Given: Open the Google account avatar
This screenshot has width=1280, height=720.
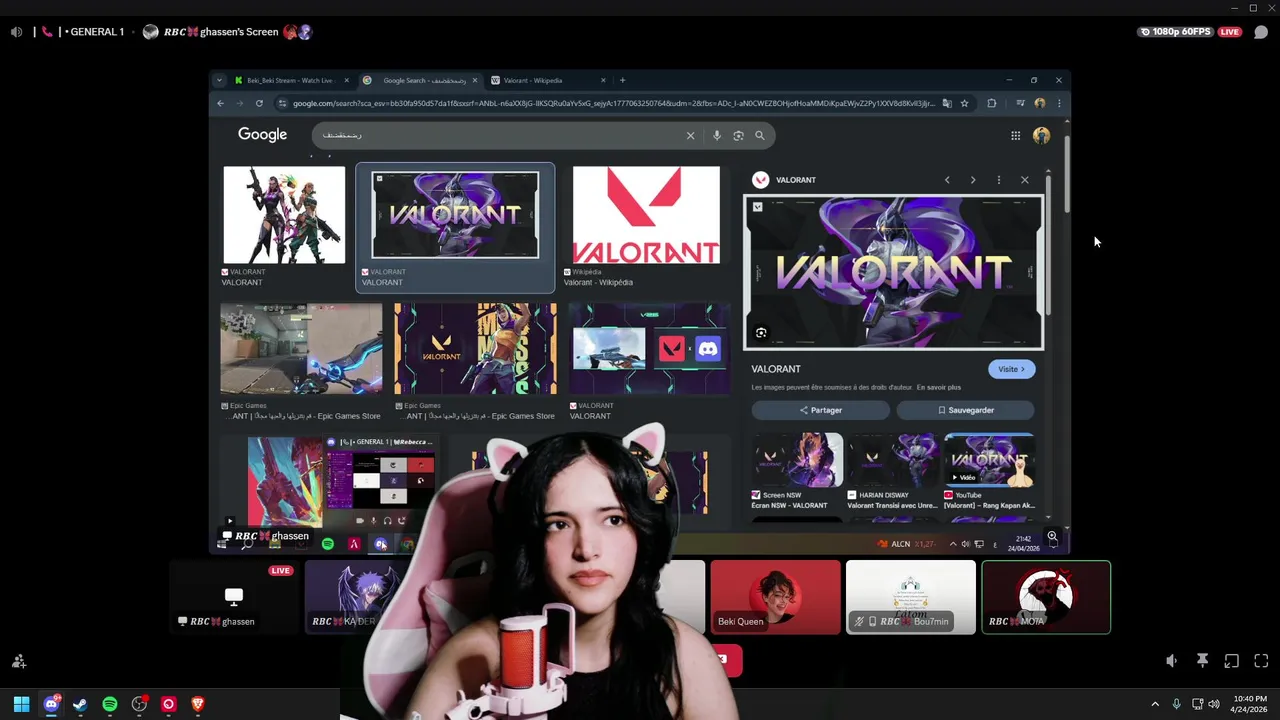Looking at the screenshot, I should coord(1041,135).
